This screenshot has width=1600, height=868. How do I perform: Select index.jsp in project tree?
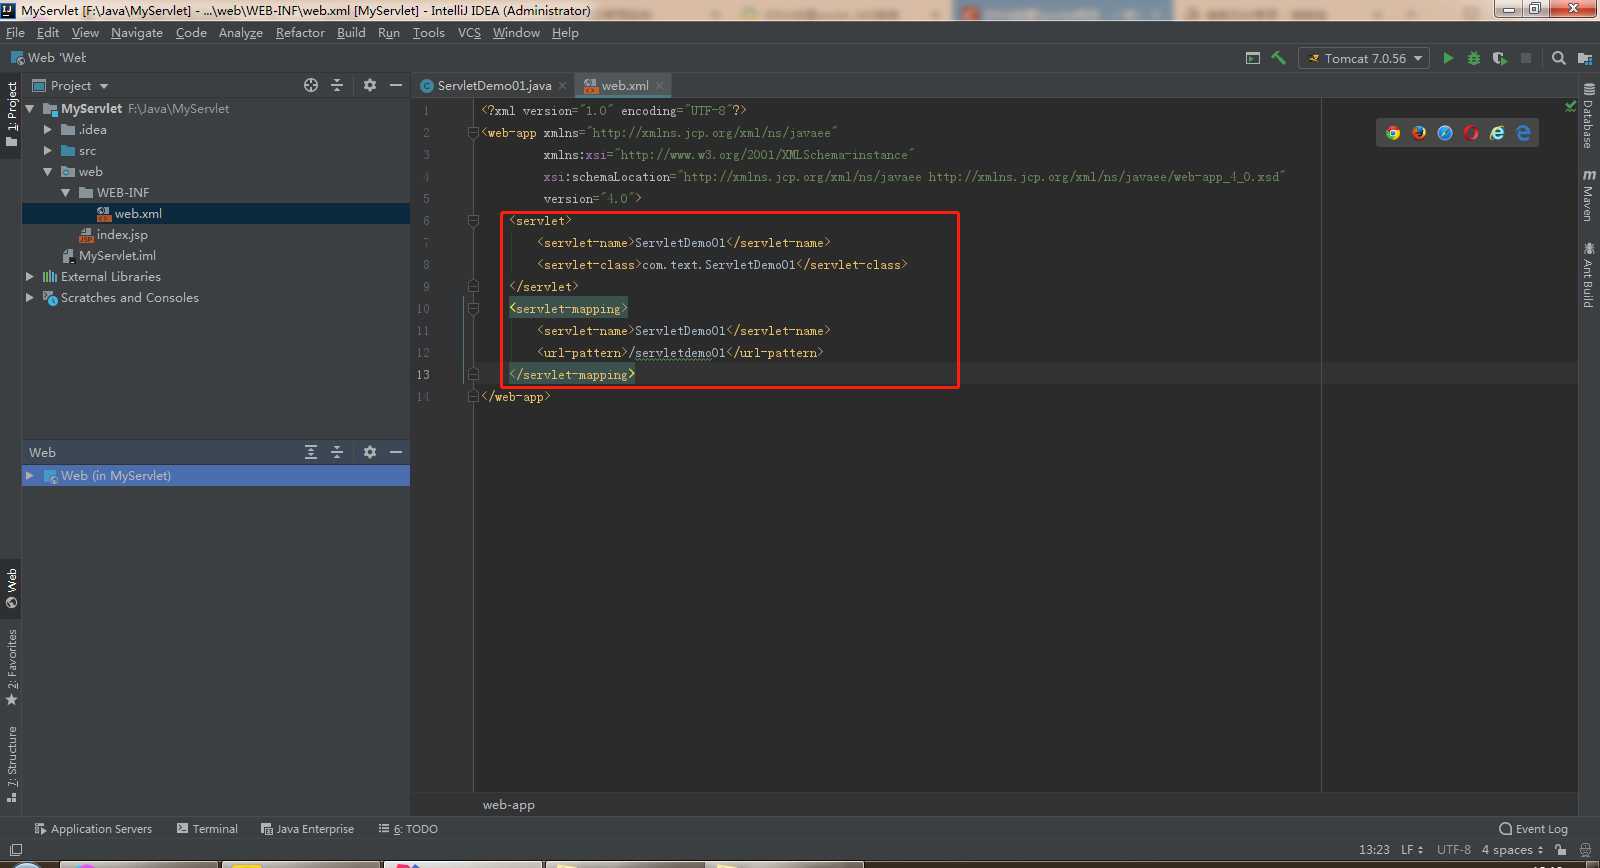(x=122, y=235)
